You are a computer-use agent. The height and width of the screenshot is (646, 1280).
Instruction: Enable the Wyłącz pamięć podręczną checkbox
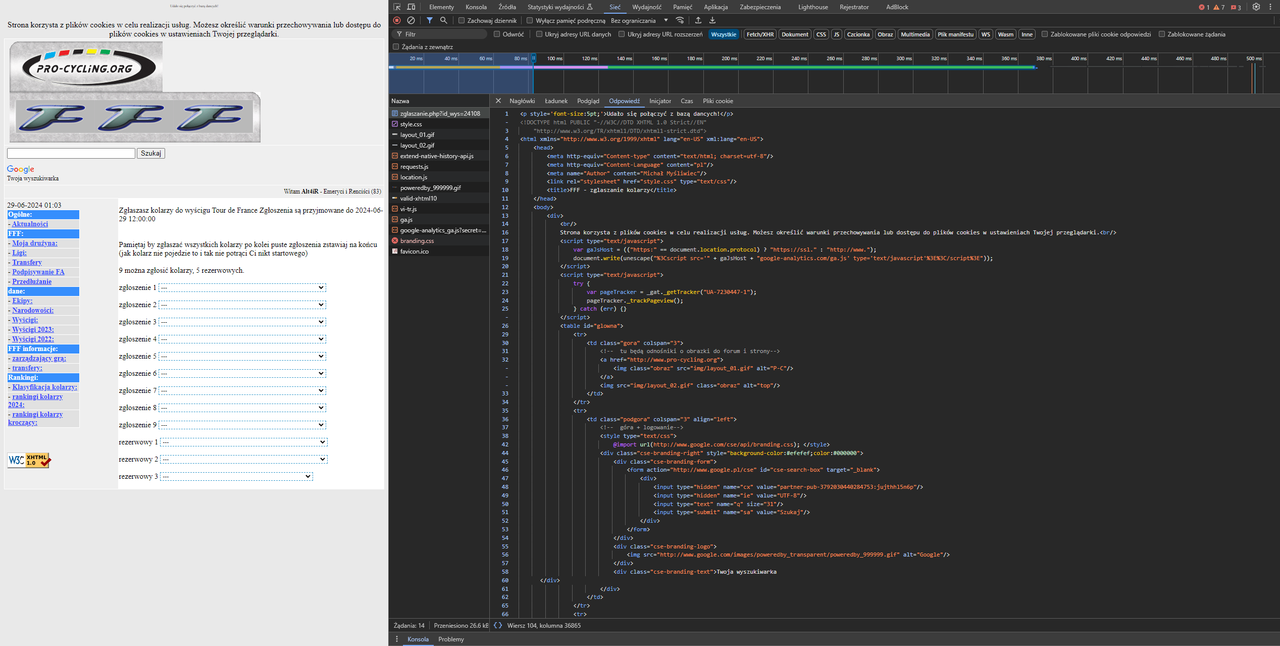coord(529,20)
